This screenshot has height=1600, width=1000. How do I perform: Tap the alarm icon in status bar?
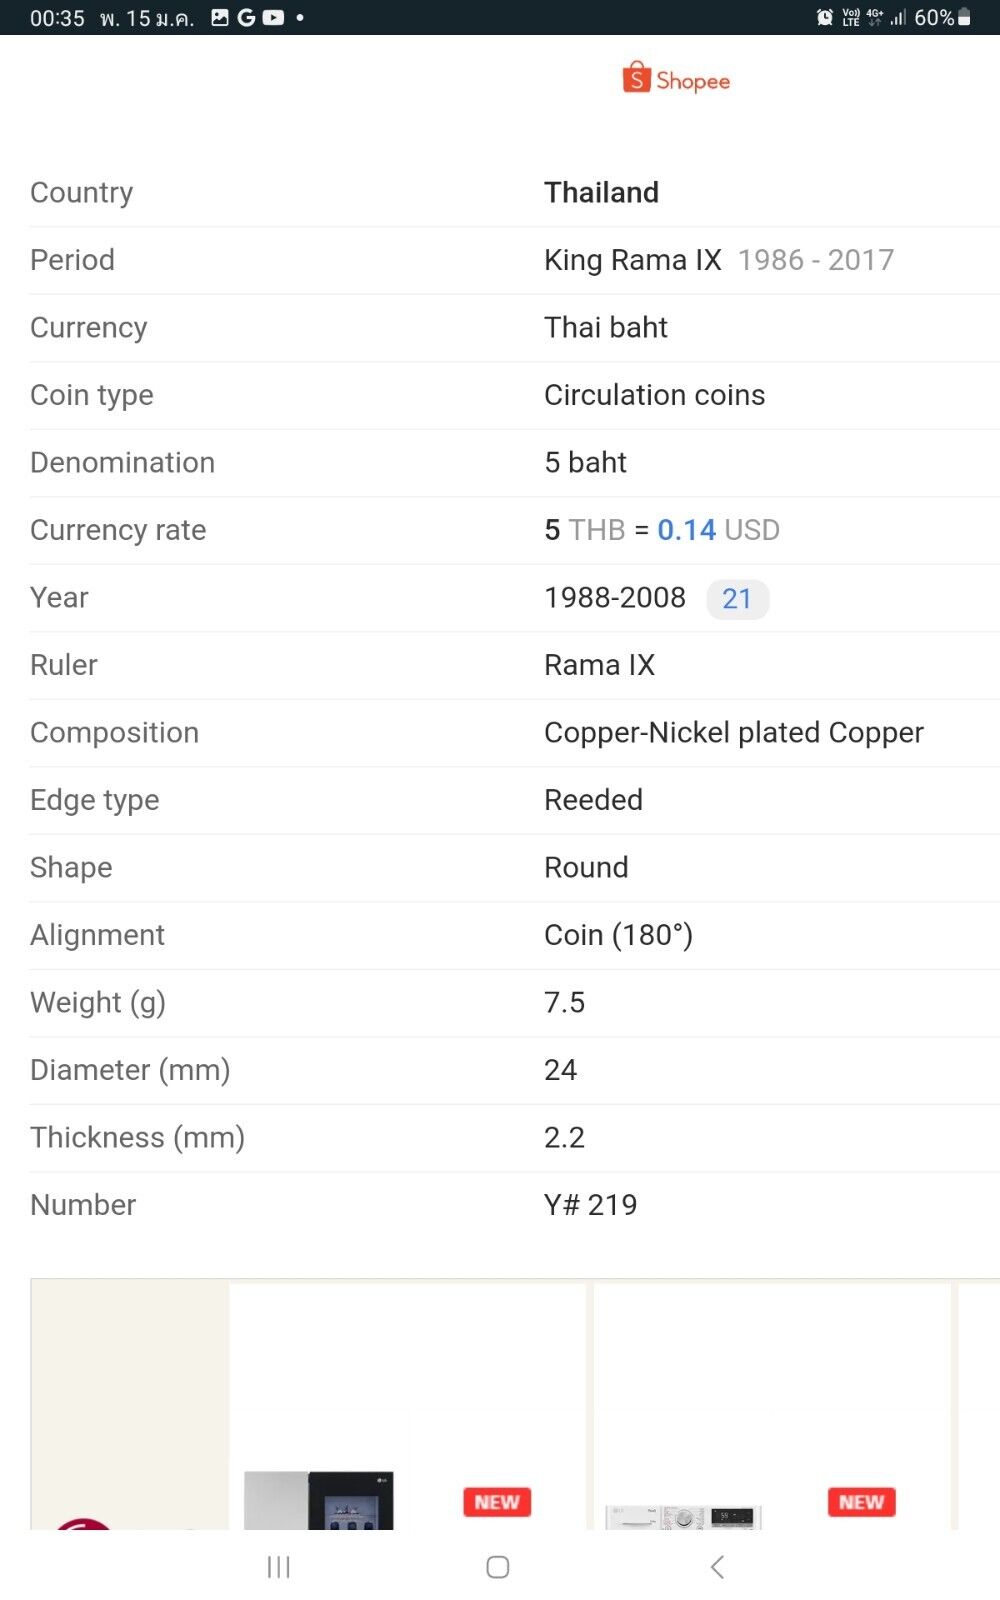pos(825,17)
